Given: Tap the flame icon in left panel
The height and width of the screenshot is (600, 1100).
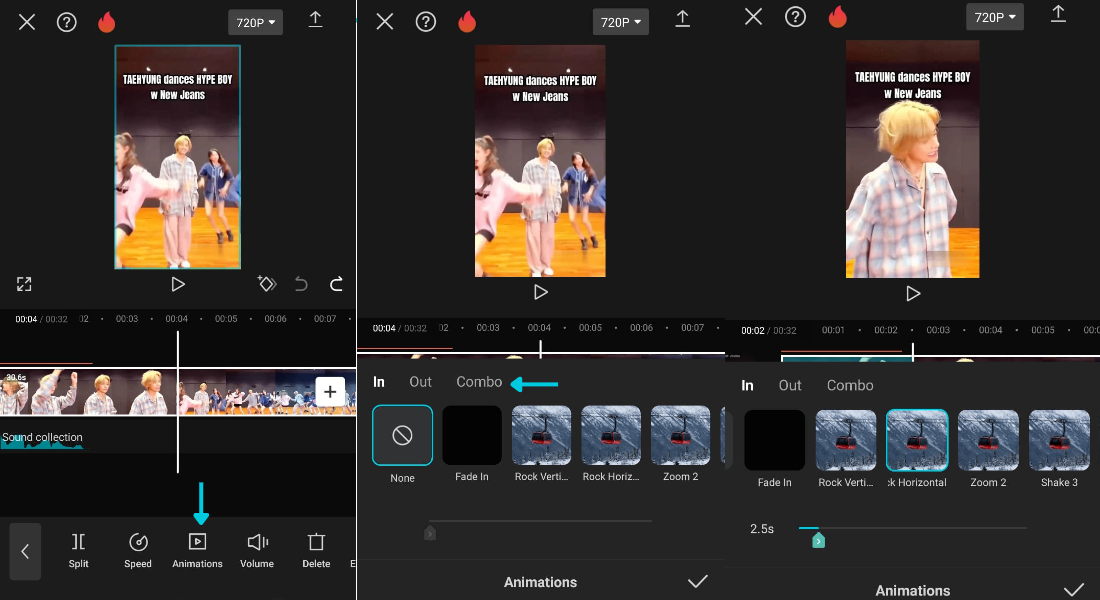Looking at the screenshot, I should pos(107,22).
